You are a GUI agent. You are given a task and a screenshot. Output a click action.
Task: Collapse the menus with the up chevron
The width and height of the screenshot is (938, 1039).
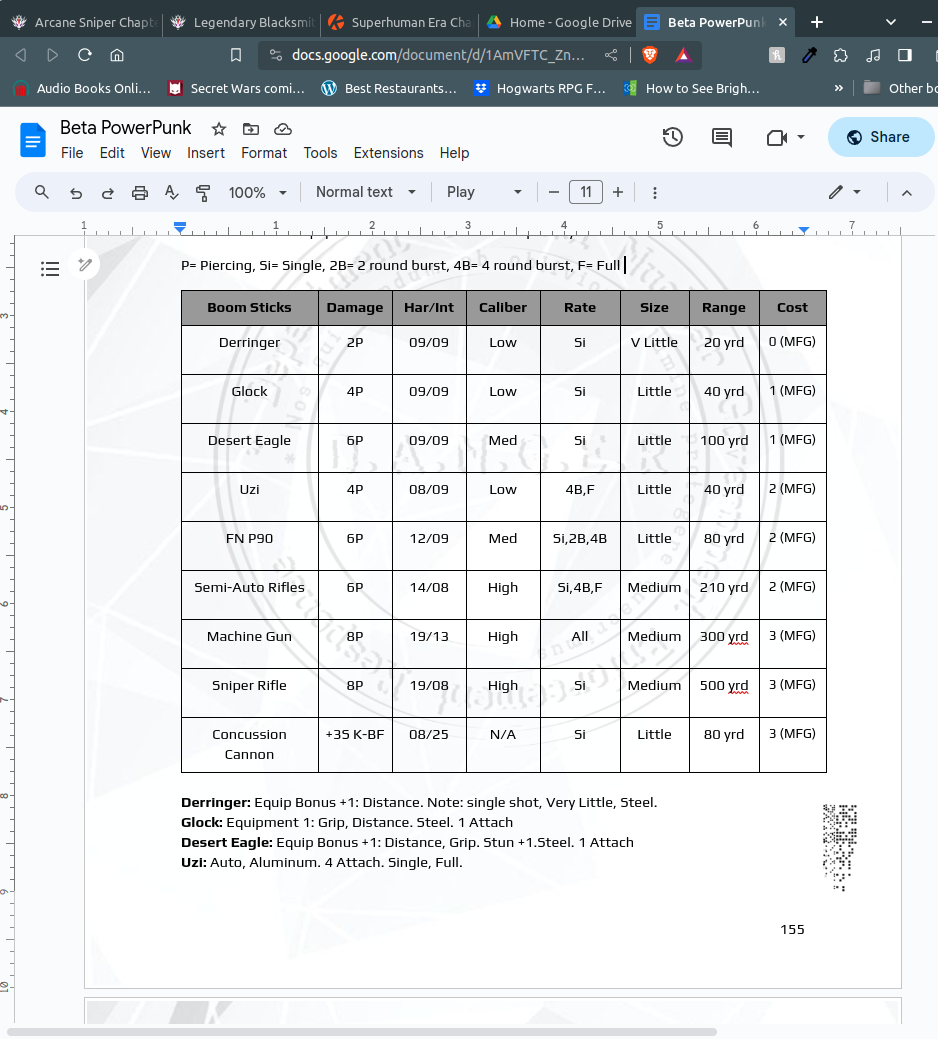coord(907,193)
